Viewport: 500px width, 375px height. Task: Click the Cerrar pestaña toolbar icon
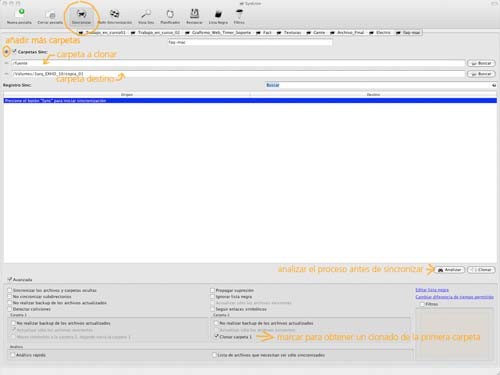50,16
